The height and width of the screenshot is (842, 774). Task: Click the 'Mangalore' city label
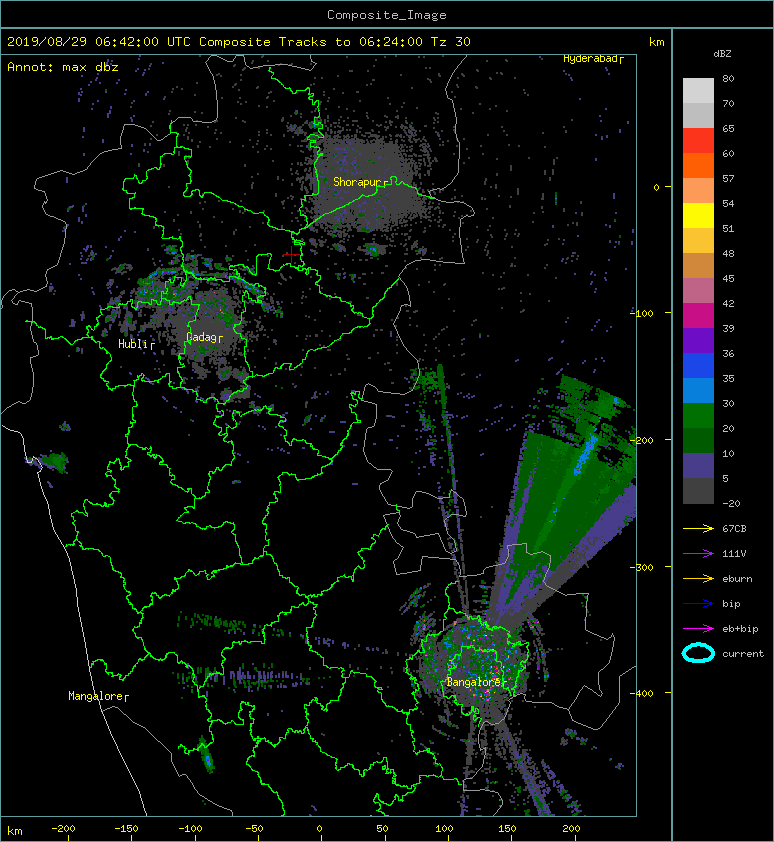[96, 696]
